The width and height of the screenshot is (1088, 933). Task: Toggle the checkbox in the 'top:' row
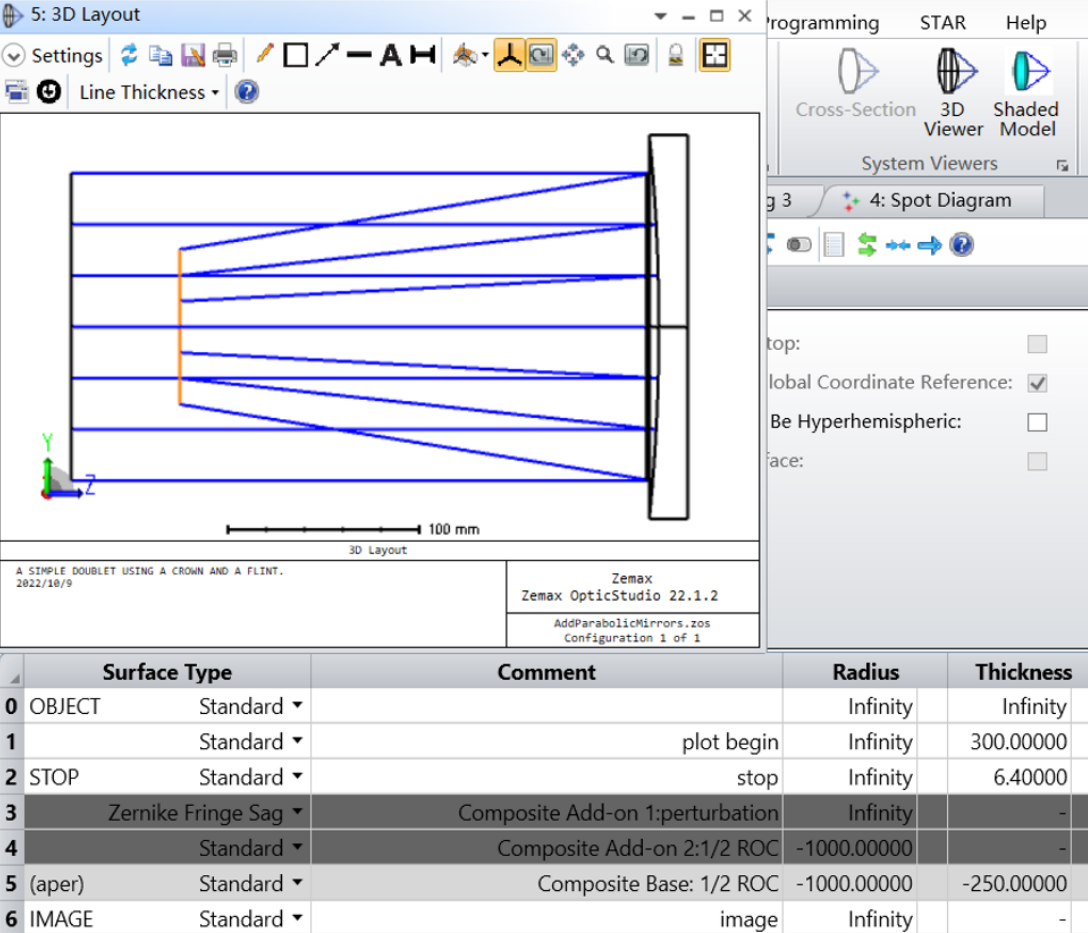[1037, 344]
